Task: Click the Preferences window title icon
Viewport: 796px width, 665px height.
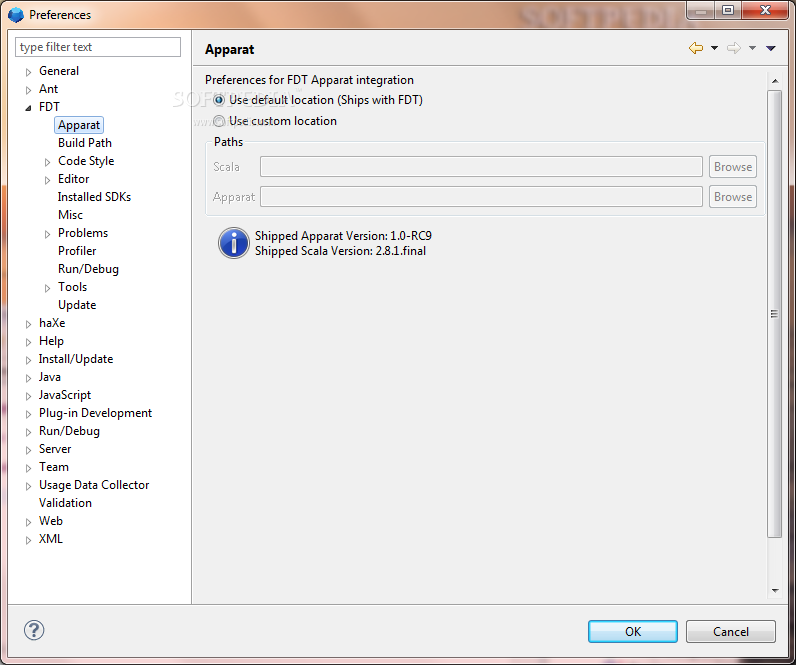Action: [x=16, y=15]
